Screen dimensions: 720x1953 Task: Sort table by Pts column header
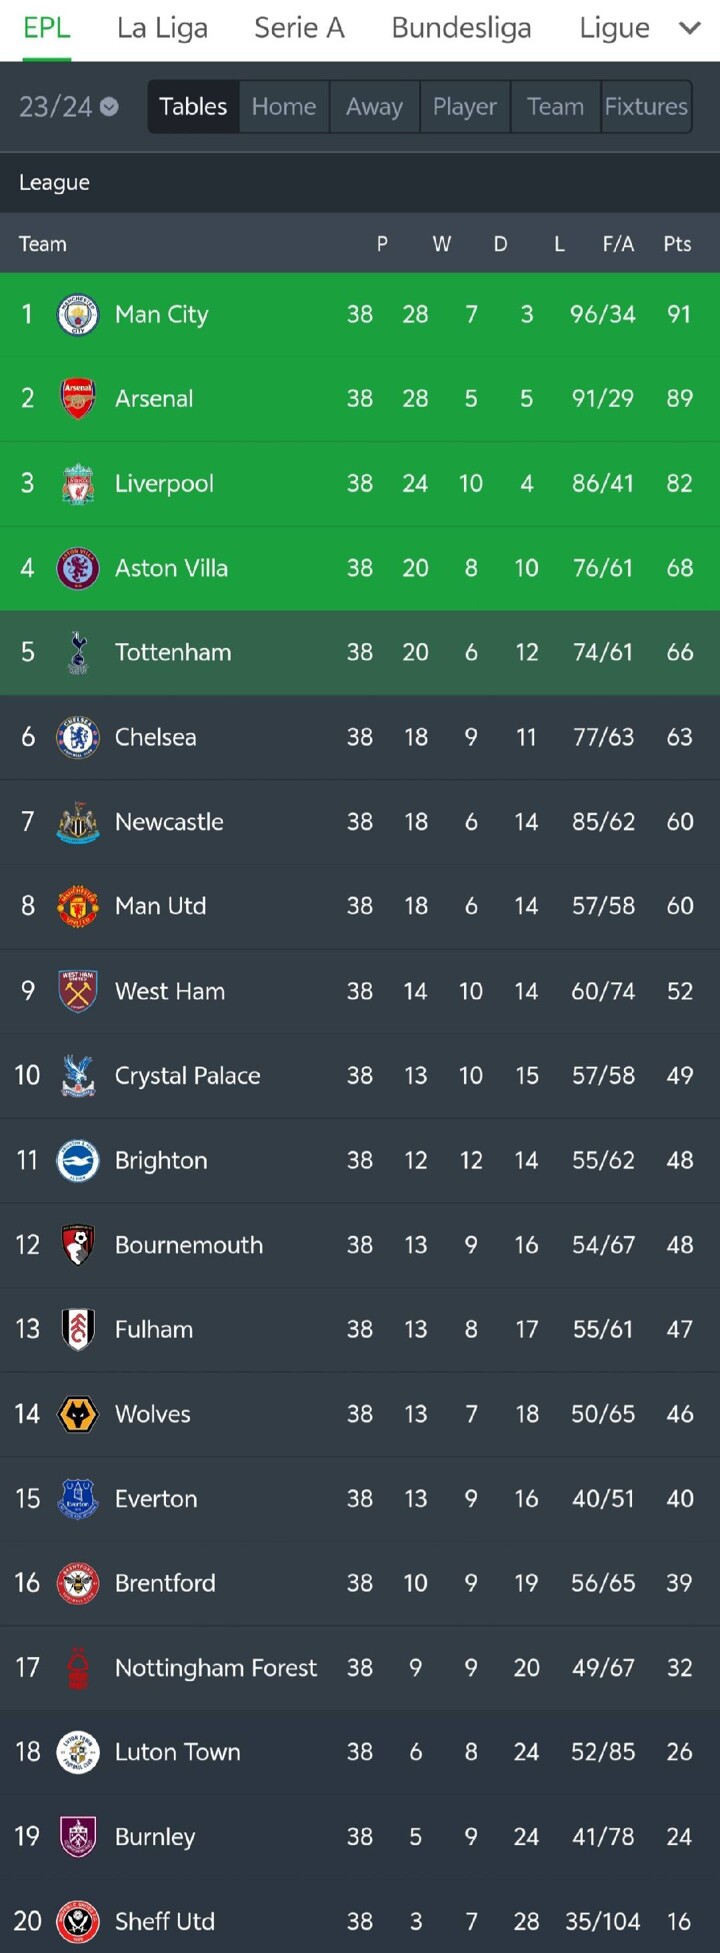(x=677, y=244)
